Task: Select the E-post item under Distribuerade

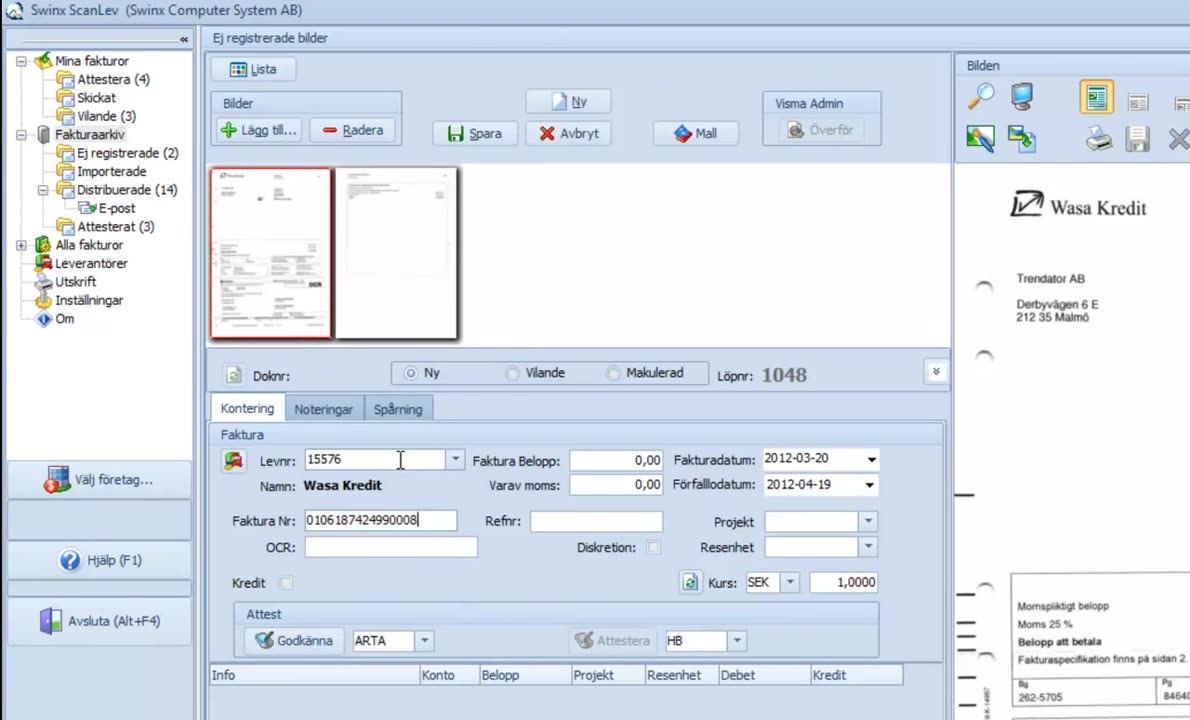Action: tap(116, 208)
